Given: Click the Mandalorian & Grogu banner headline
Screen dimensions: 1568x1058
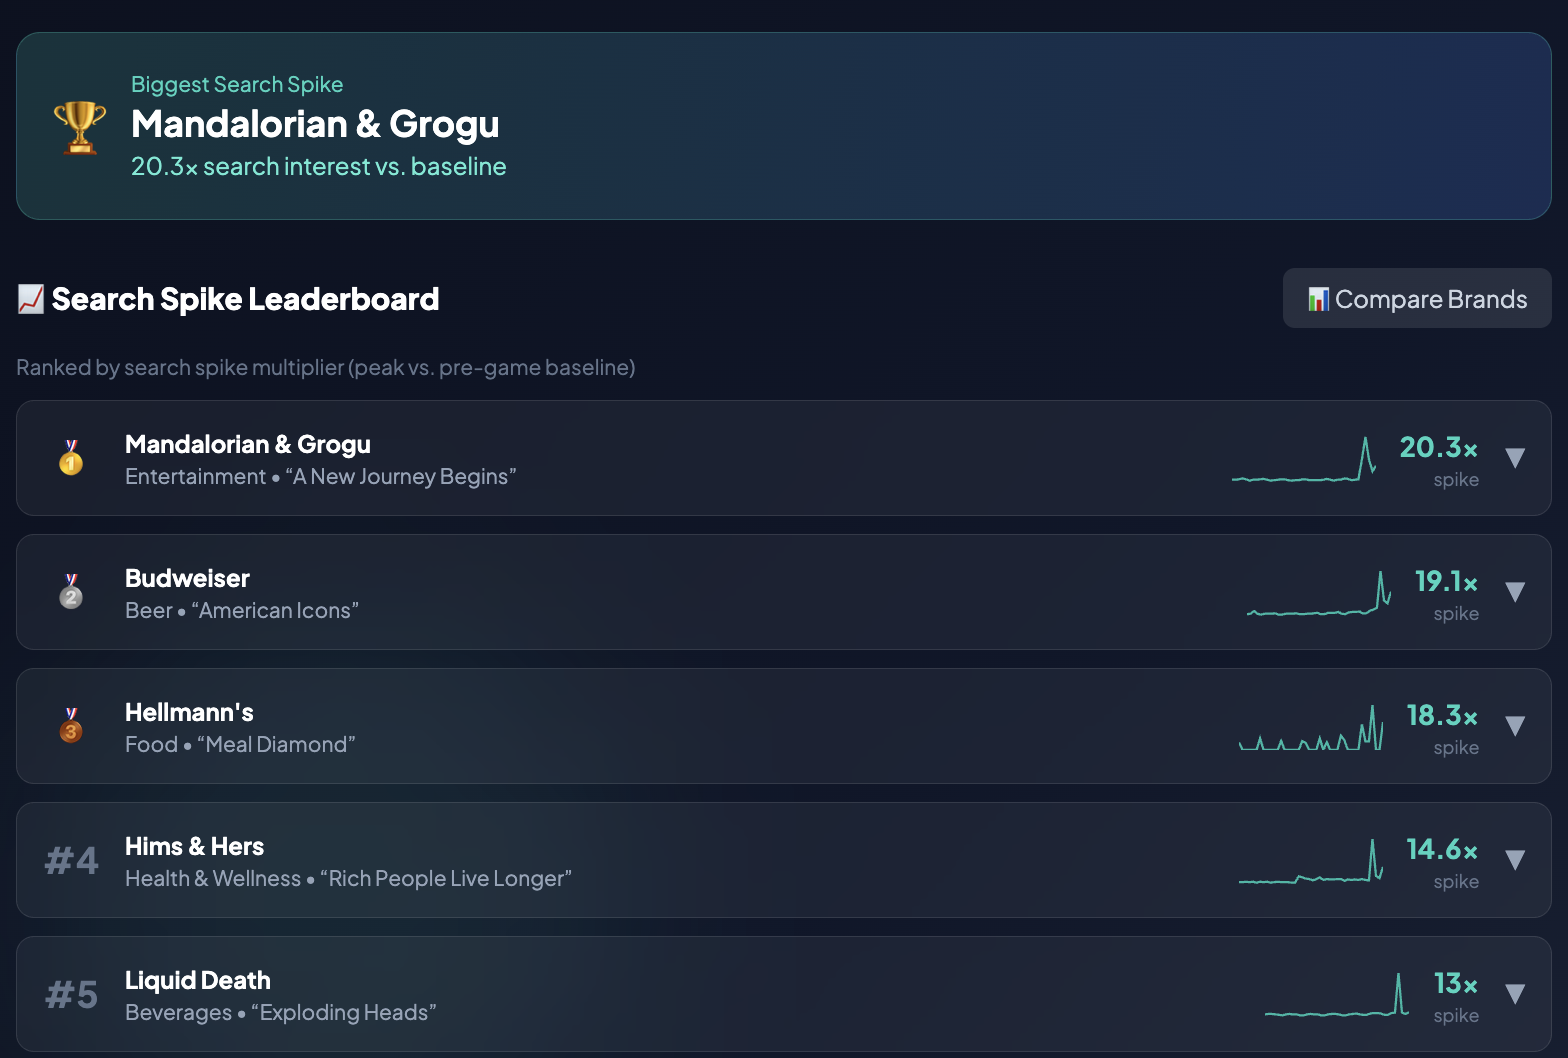Looking at the screenshot, I should 315,124.
